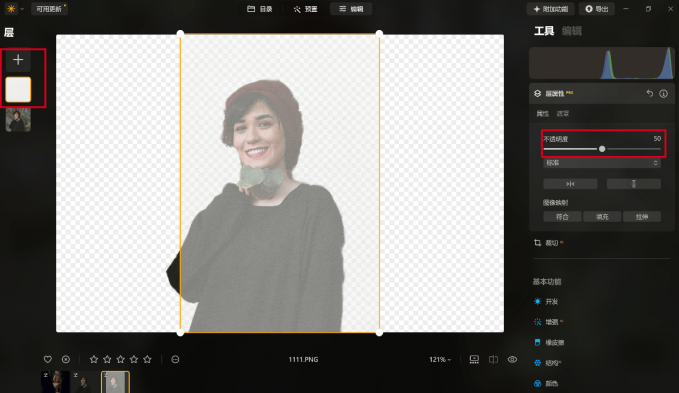This screenshot has height=393, width=679.
Task: Select the 遮罩 mask sub-tab
Action: click(x=563, y=113)
